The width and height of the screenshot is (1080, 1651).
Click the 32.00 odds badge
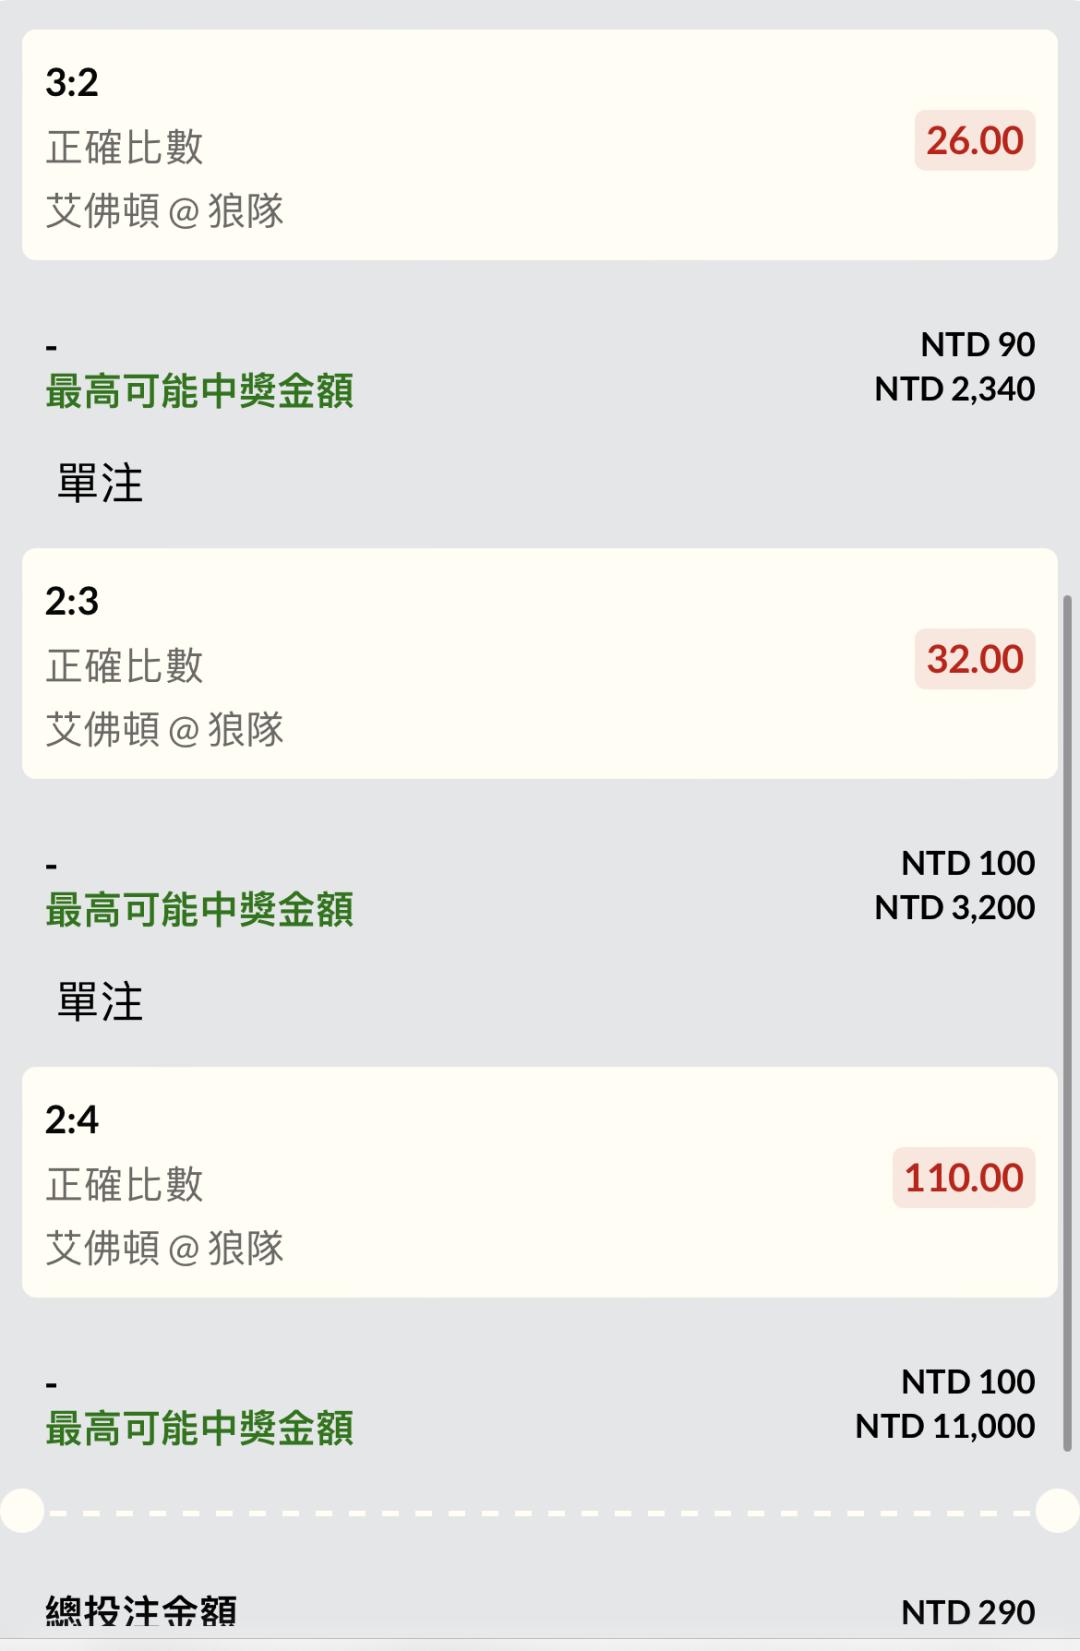tap(974, 659)
